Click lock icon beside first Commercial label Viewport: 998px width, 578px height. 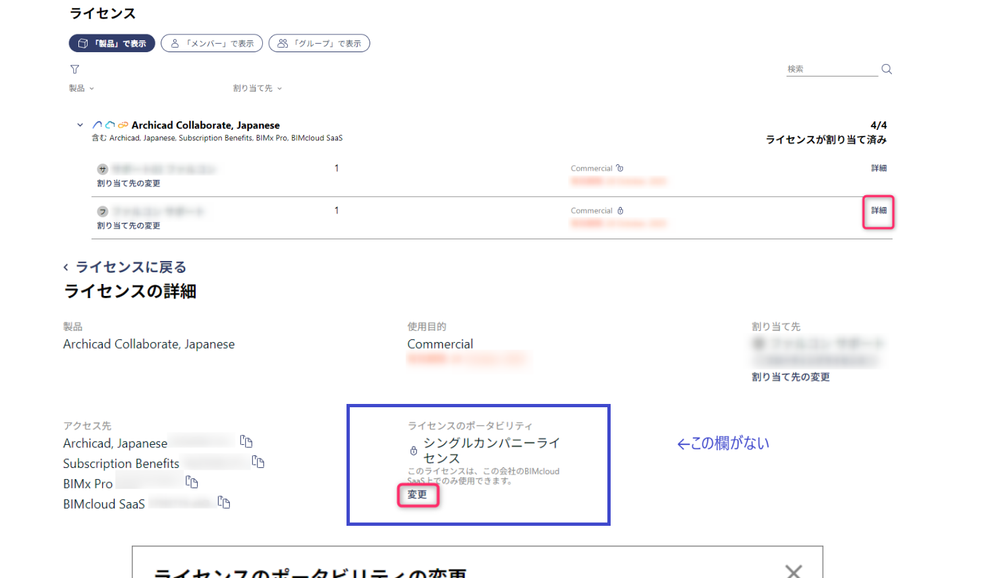pyautogui.click(x=620, y=168)
